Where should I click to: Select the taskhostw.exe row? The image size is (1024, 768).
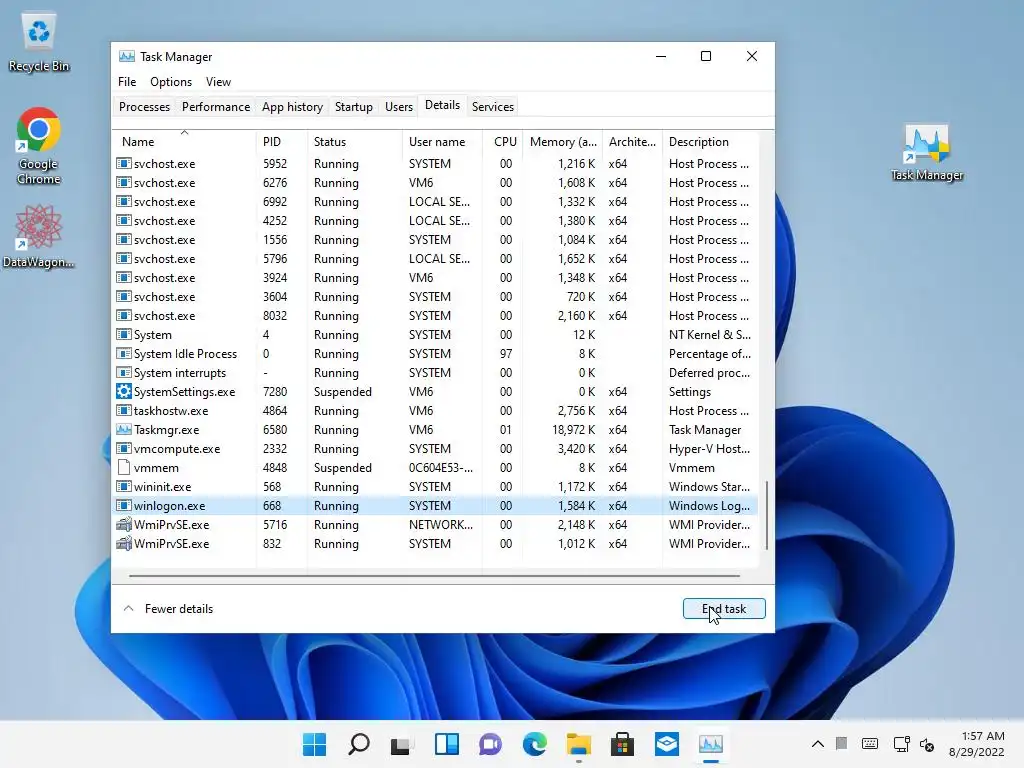point(435,410)
